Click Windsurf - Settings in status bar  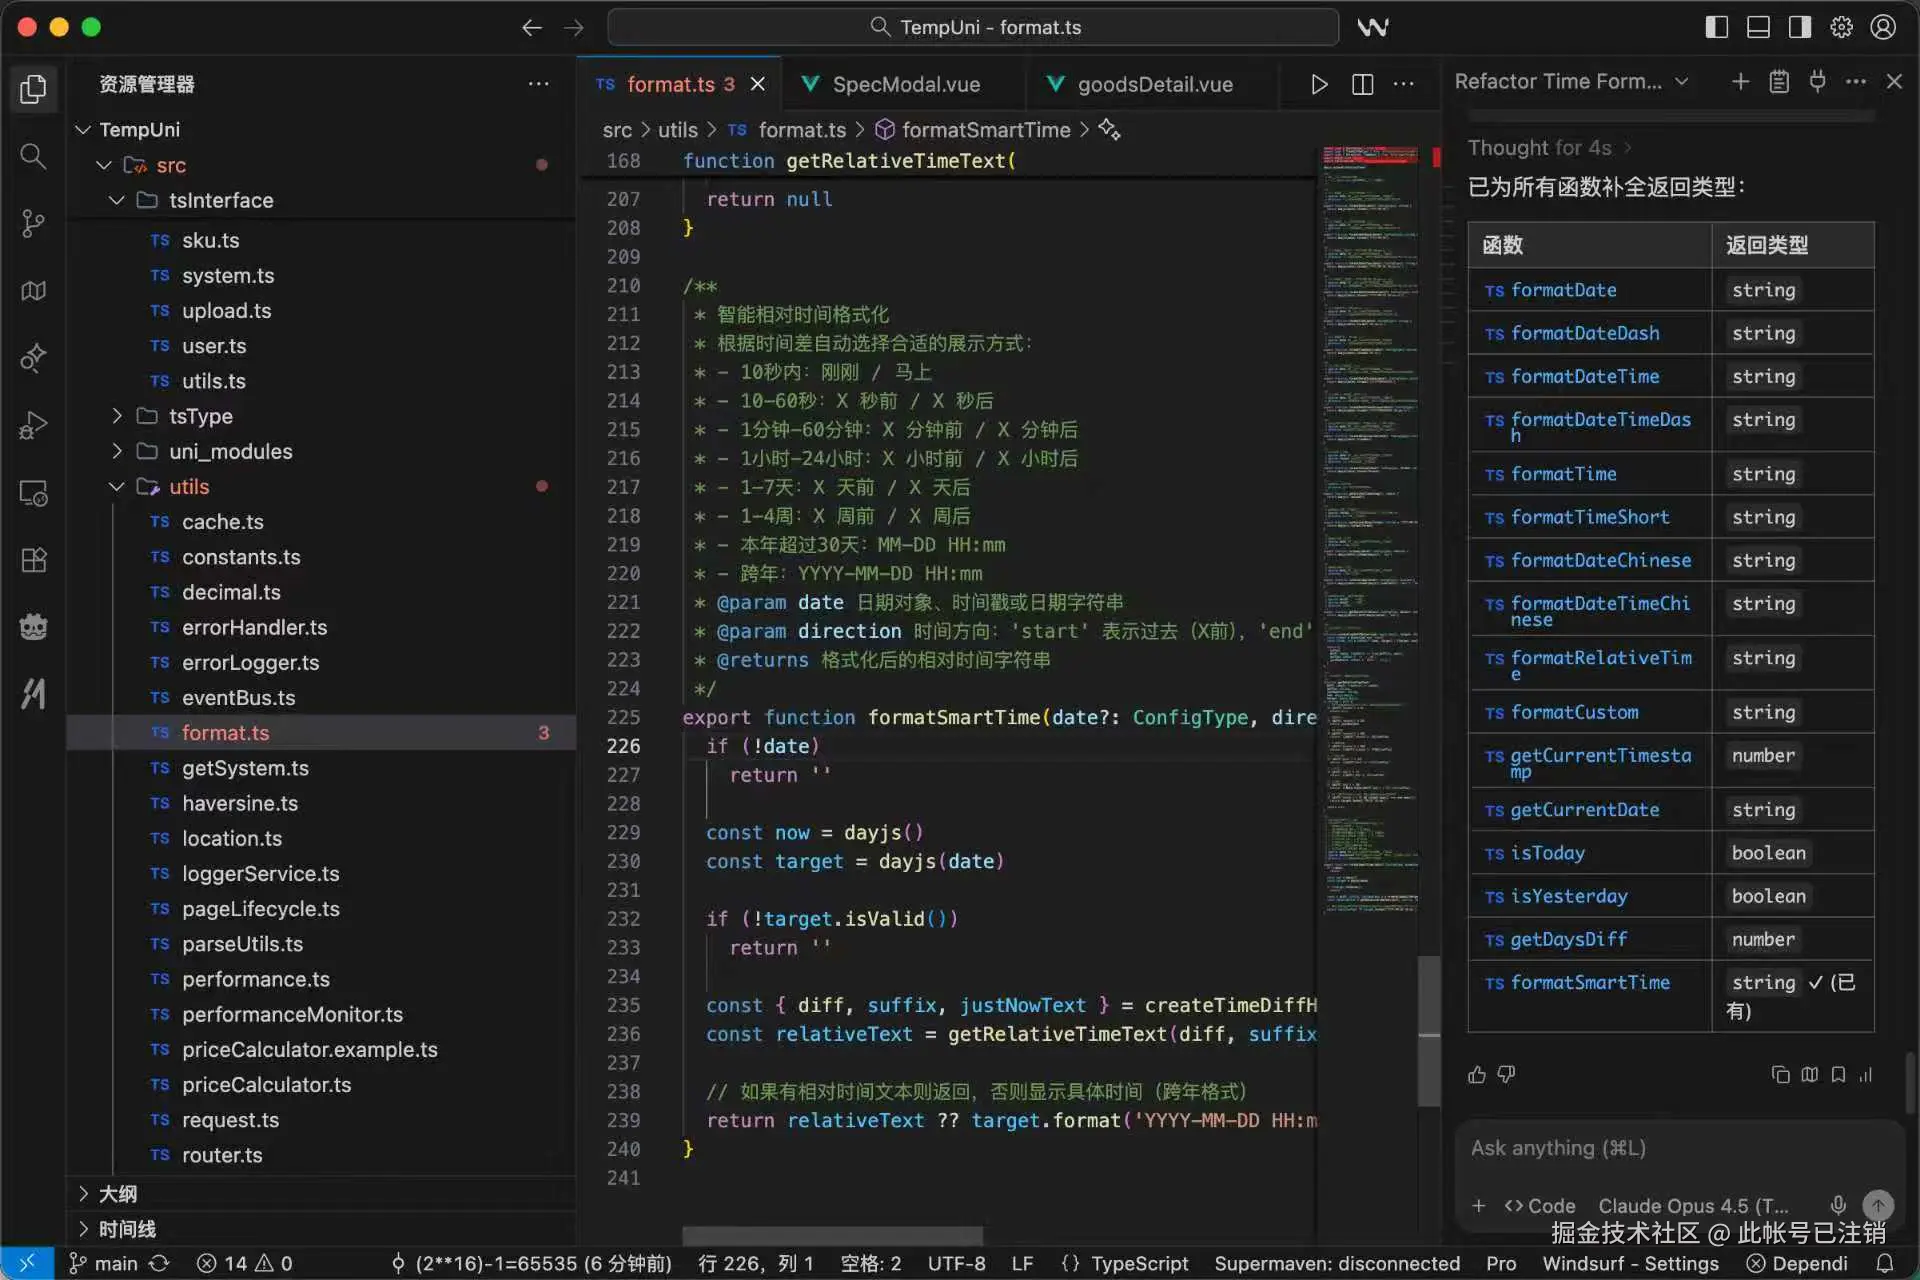coord(1630,1263)
